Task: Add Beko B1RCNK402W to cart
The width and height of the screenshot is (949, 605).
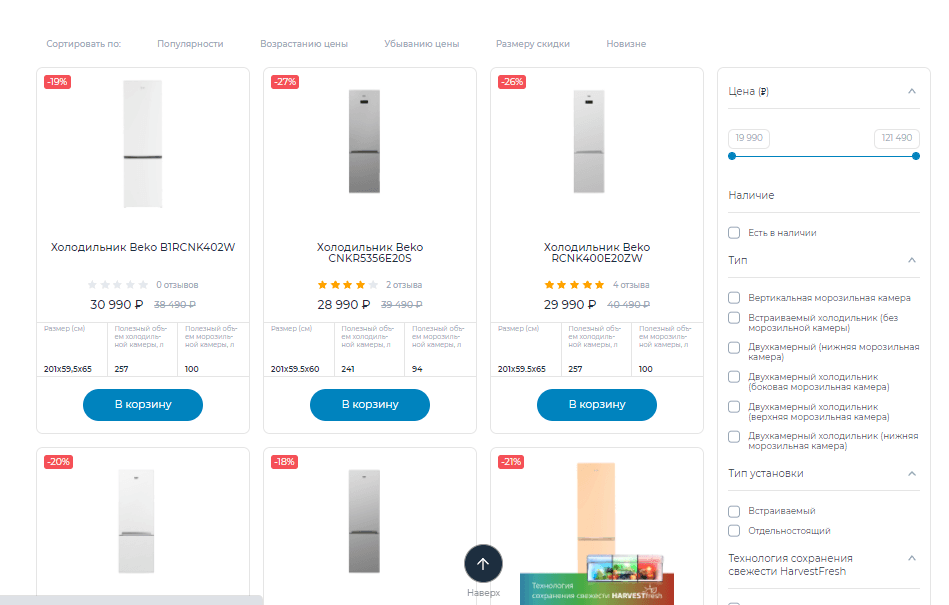Action: click(x=143, y=405)
